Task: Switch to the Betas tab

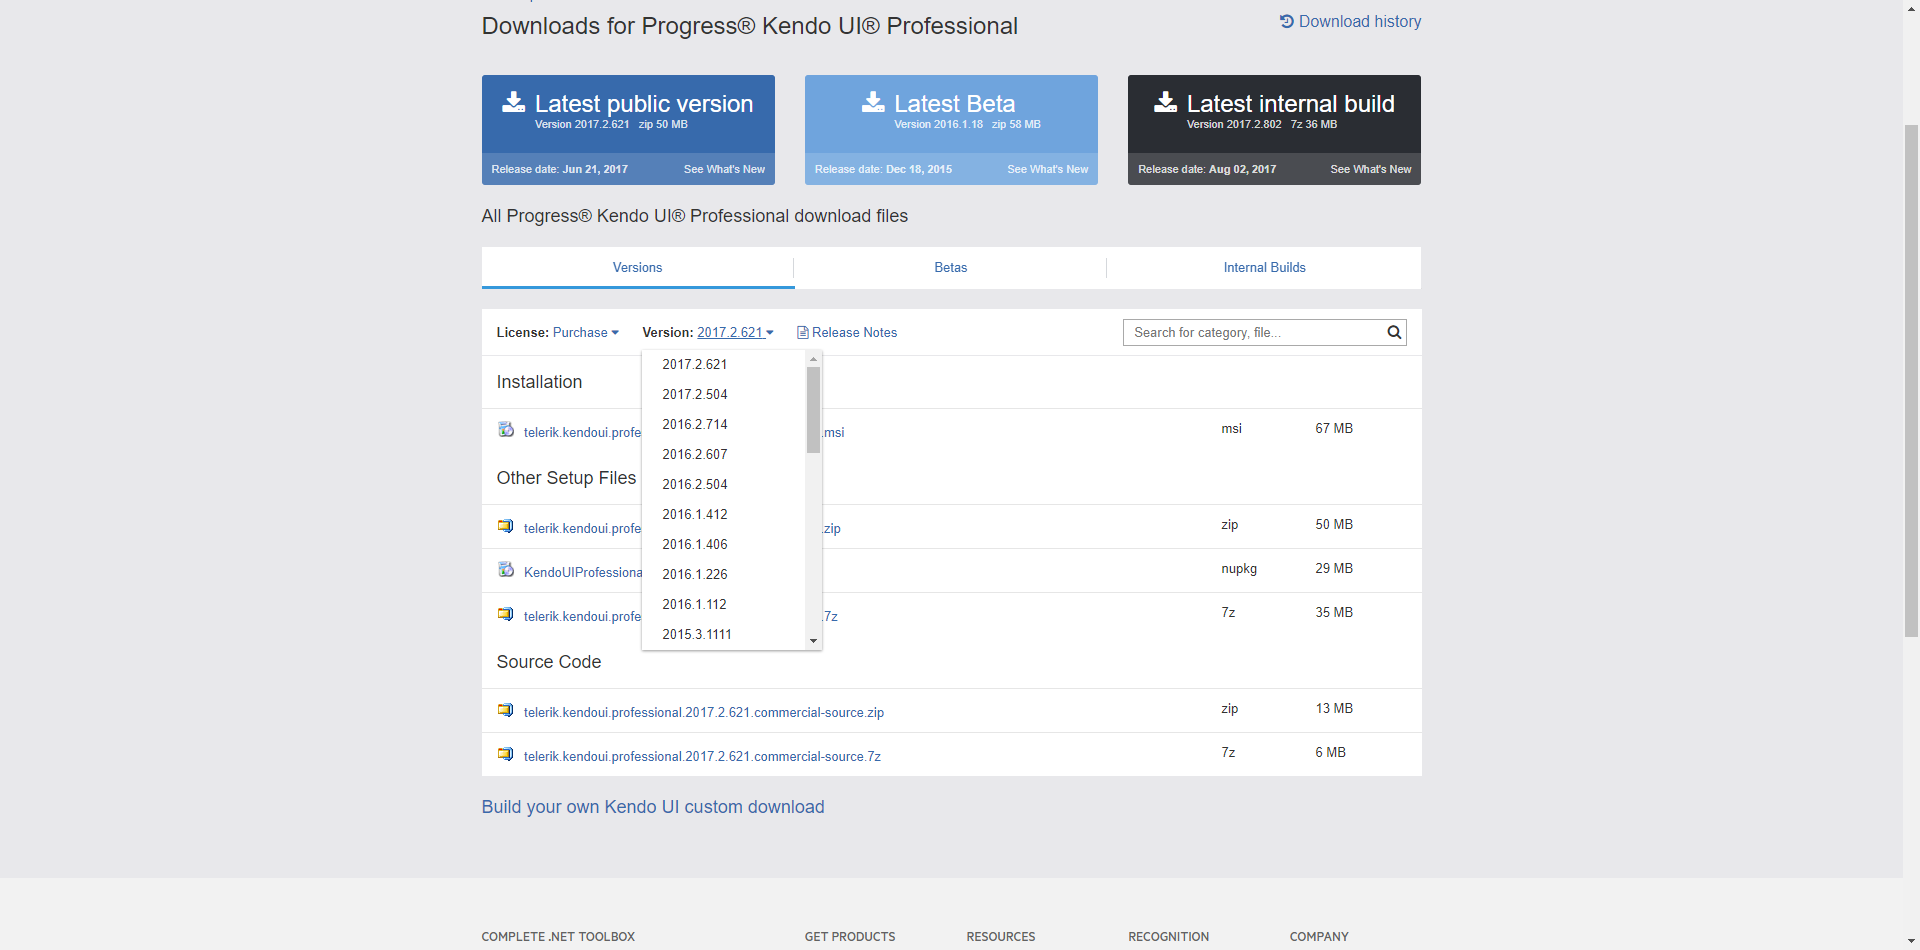Action: click(951, 267)
